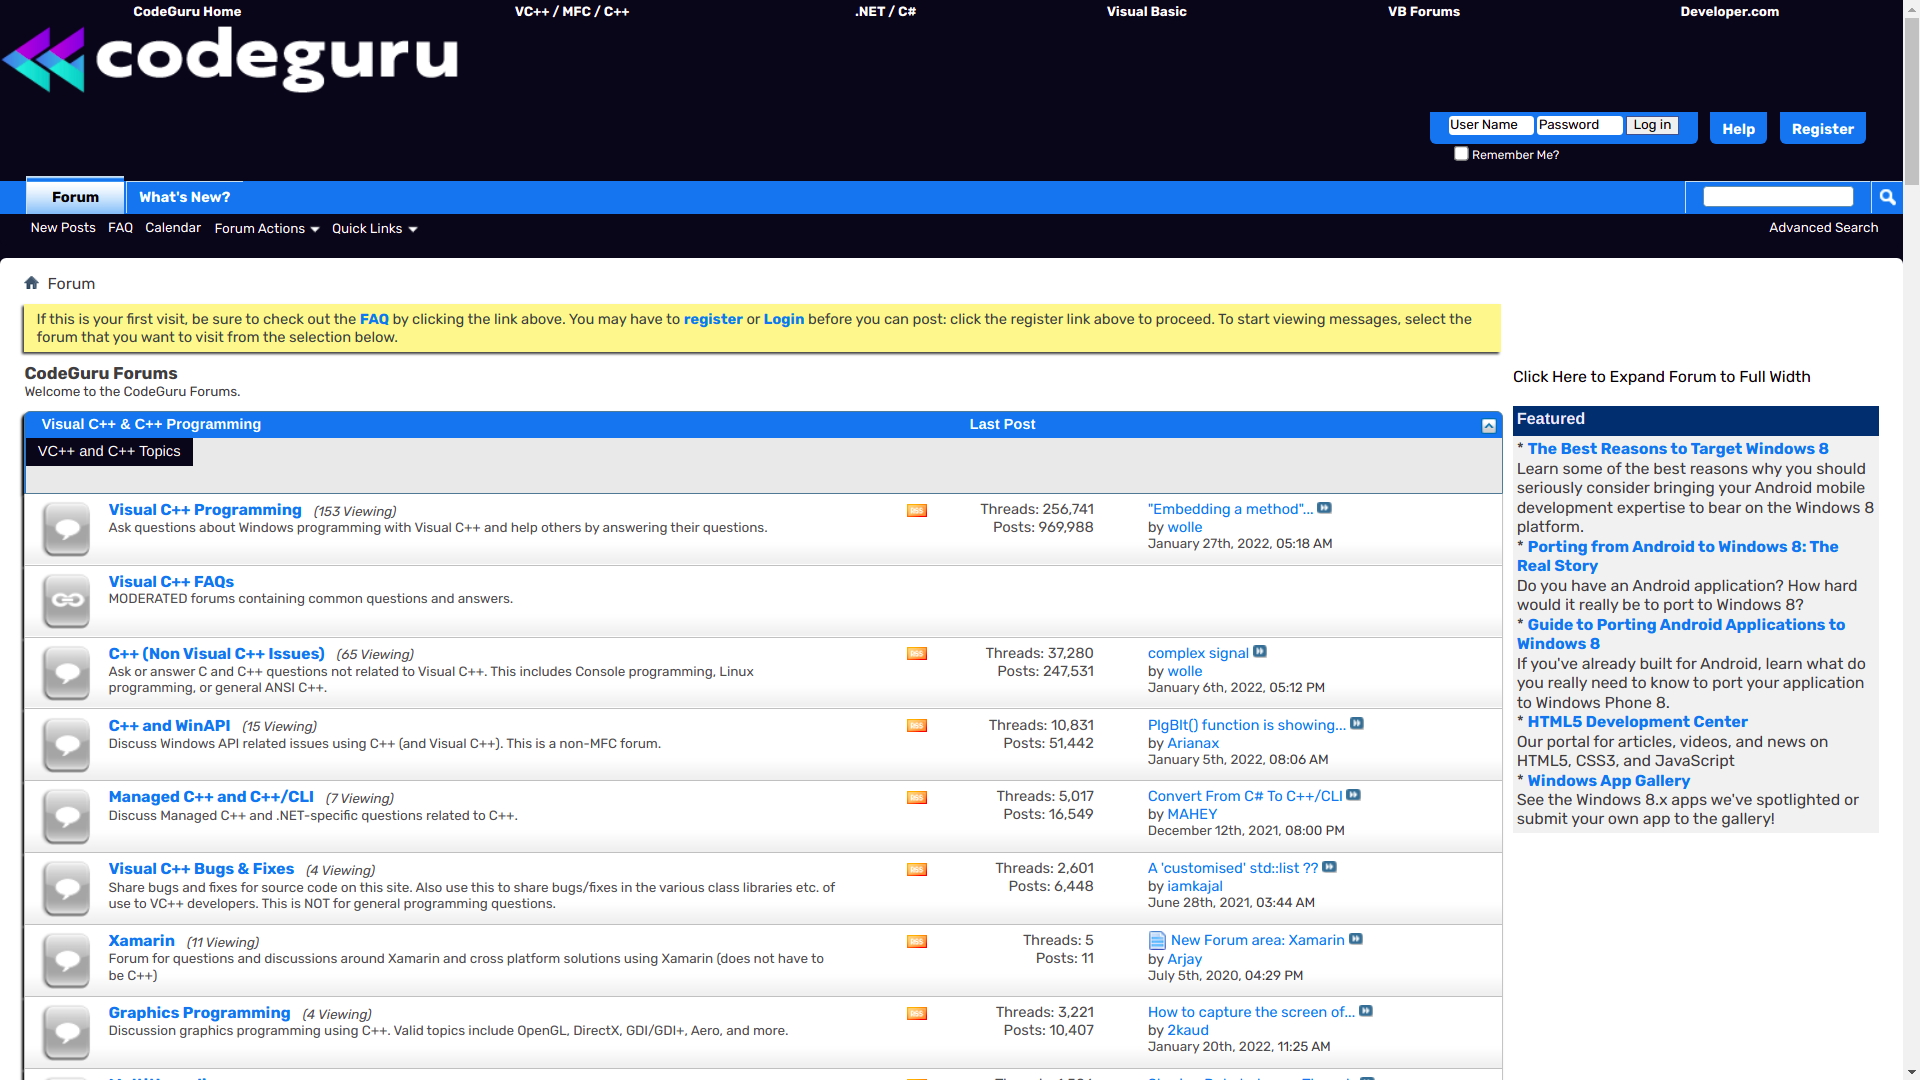This screenshot has height=1080, width=1920.
Task: Click C++ (Non Visual C++ Issues) forum status icon
Action: pos(67,673)
